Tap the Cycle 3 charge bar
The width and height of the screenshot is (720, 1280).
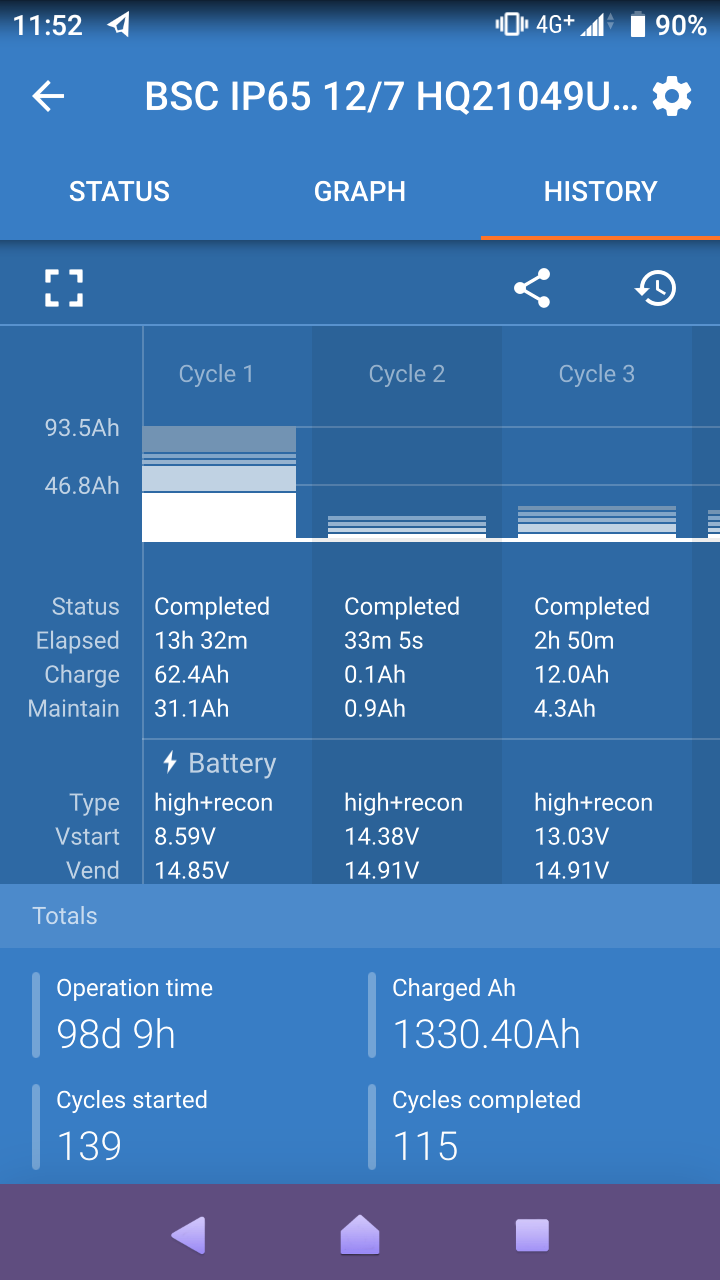pos(597,522)
